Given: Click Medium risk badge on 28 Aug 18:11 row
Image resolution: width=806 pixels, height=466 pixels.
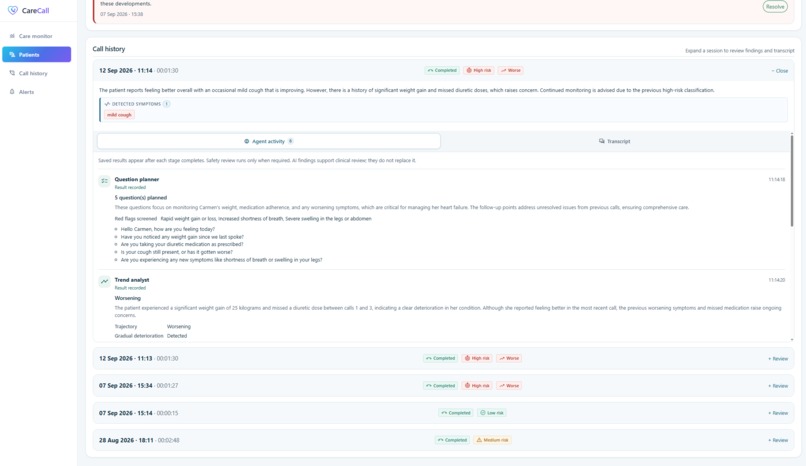Looking at the screenshot, I should (x=492, y=440).
